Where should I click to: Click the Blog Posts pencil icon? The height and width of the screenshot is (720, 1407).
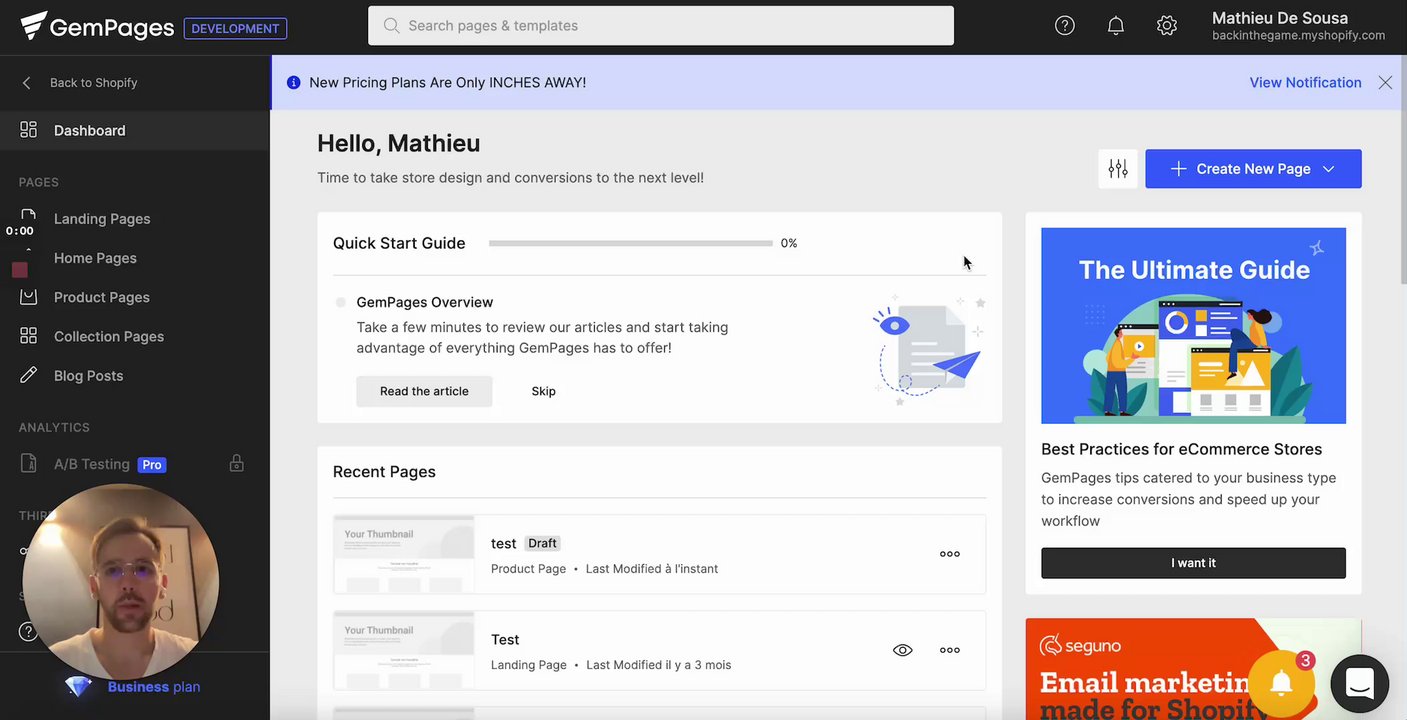pyautogui.click(x=28, y=375)
